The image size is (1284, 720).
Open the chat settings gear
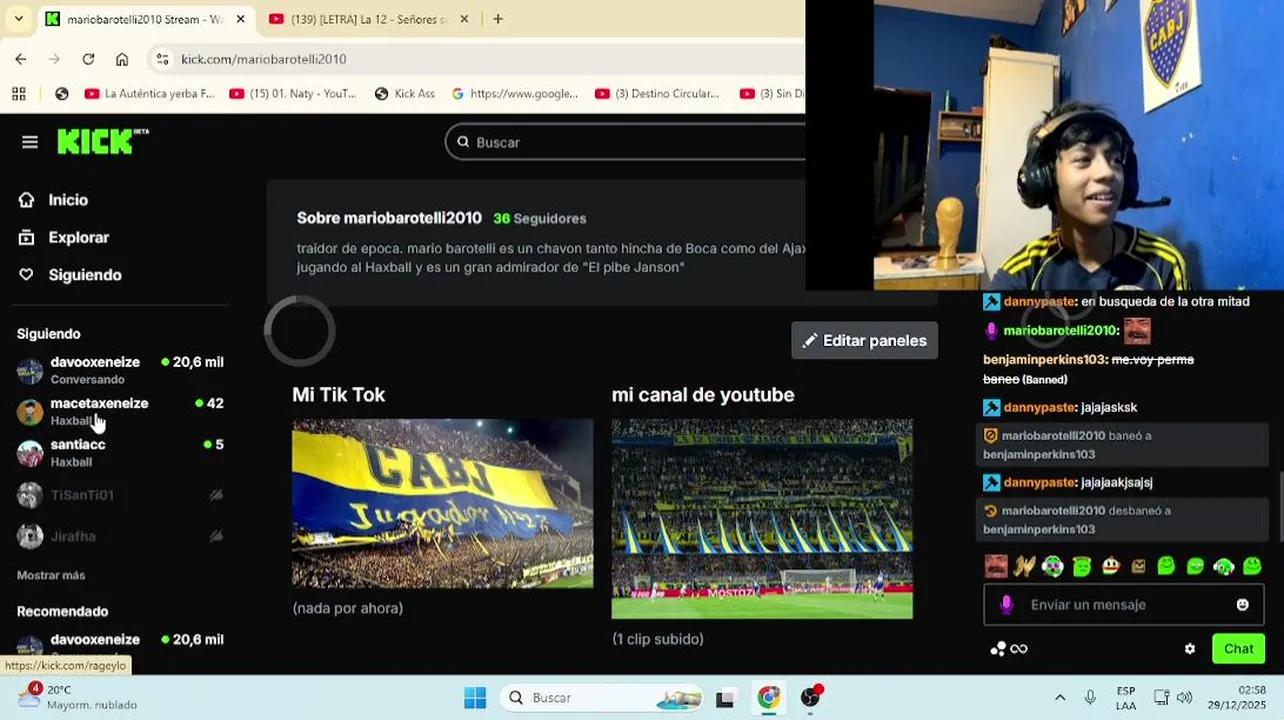coord(1190,649)
